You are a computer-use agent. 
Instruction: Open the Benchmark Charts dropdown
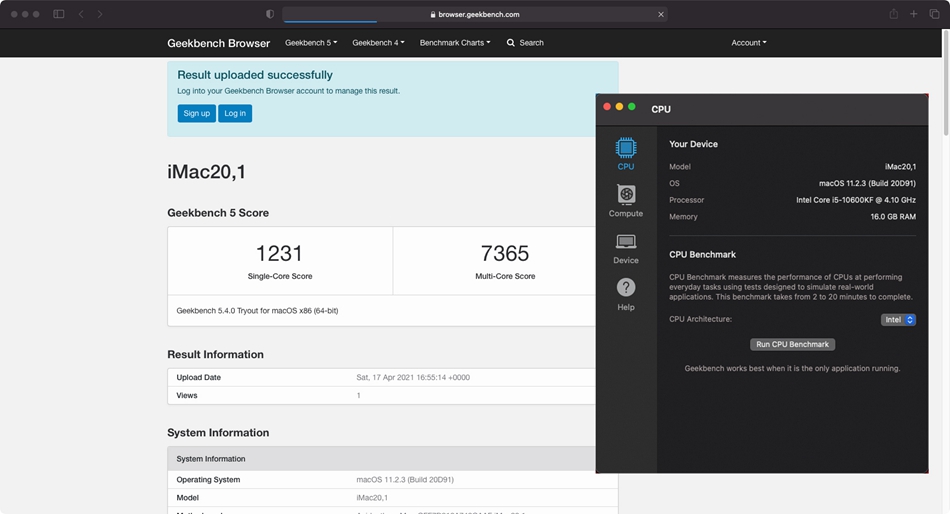click(455, 43)
